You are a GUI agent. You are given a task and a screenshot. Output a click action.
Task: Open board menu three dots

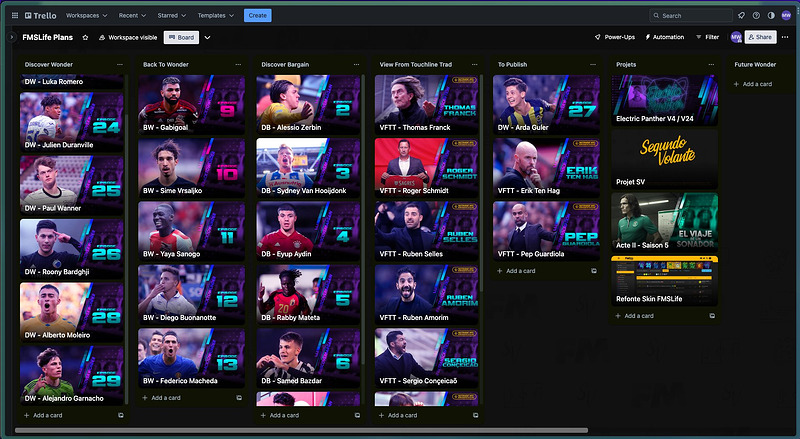785,37
